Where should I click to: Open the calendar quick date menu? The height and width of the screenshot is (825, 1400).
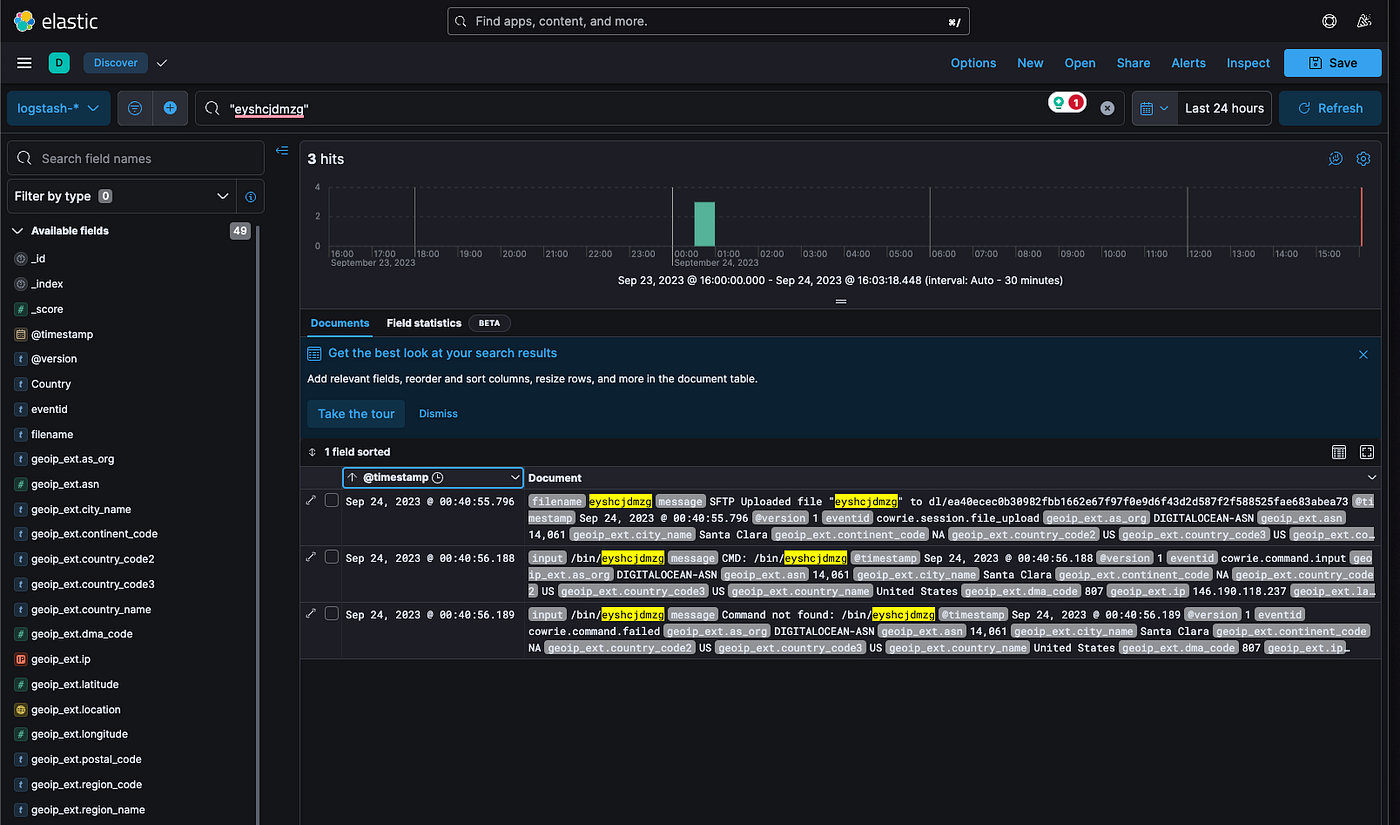coord(1153,108)
